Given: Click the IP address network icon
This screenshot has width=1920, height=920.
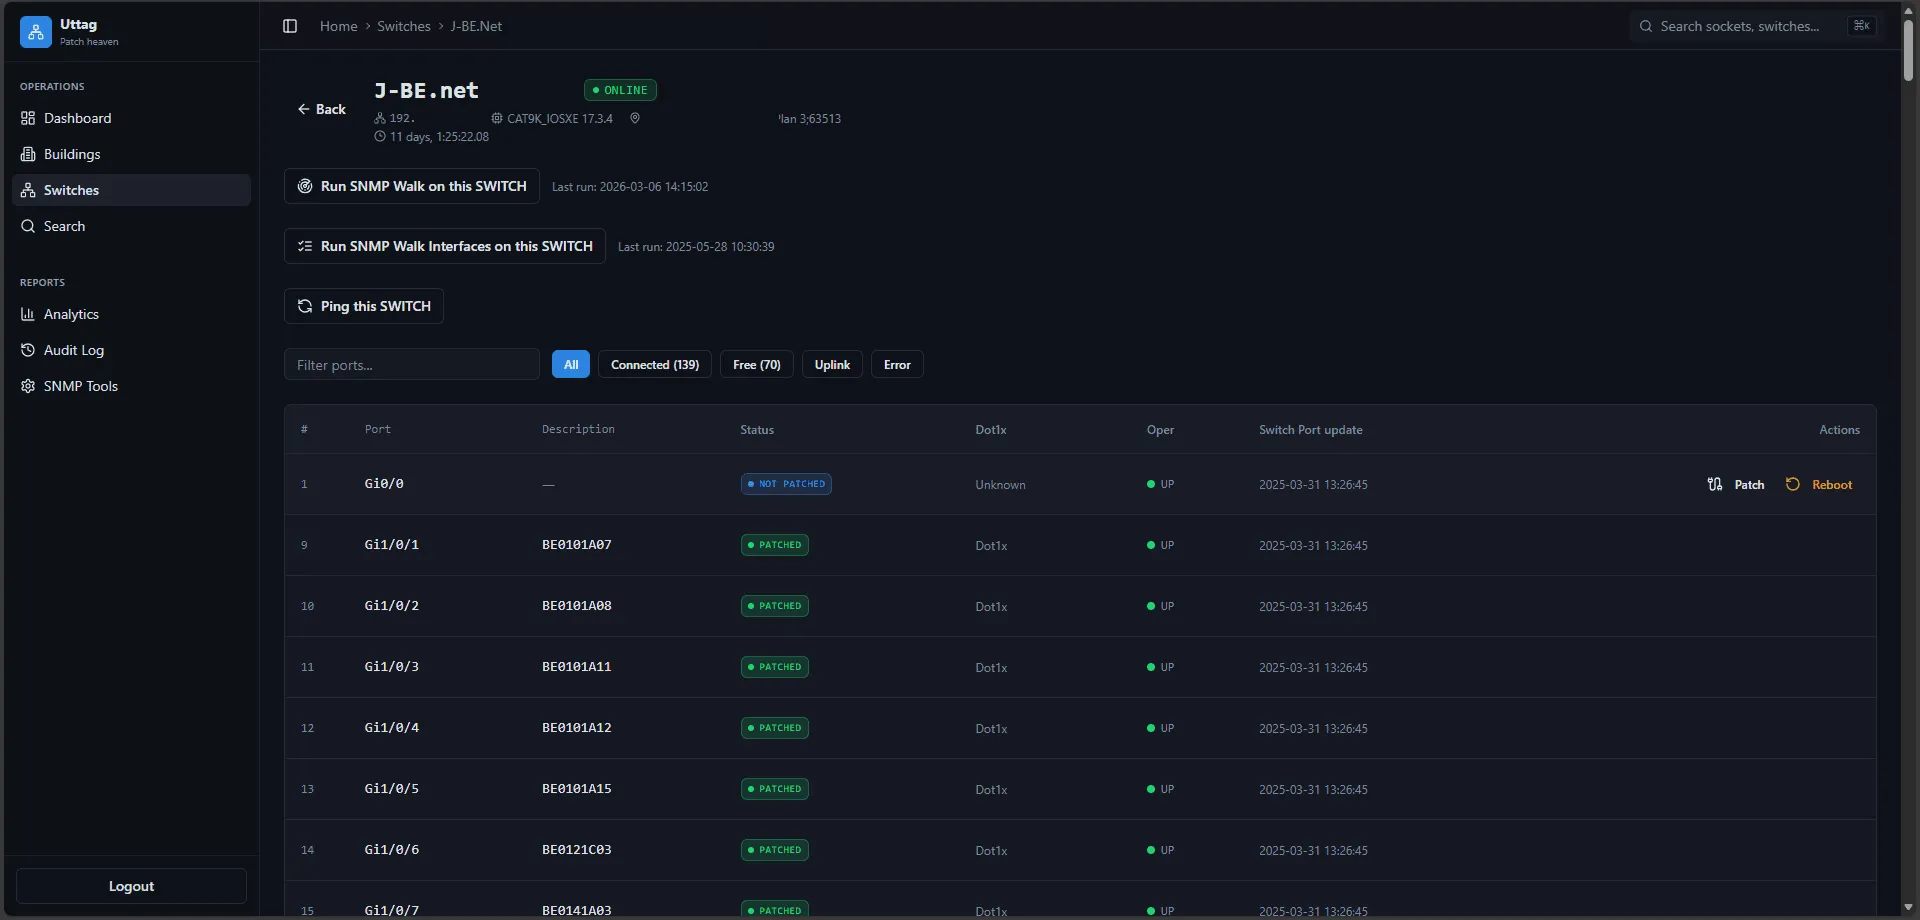Looking at the screenshot, I should click(380, 118).
